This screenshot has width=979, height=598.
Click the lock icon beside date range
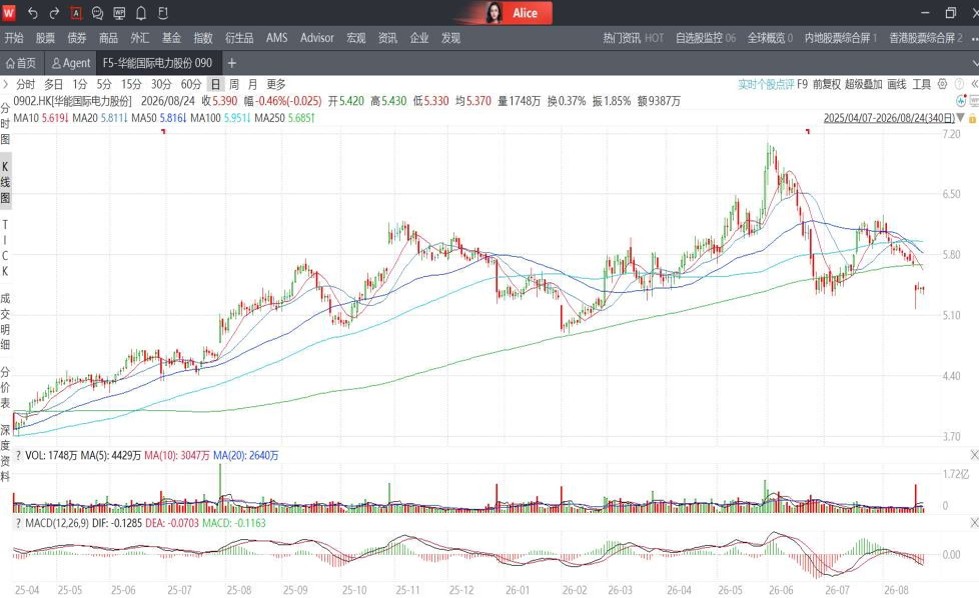click(x=972, y=118)
